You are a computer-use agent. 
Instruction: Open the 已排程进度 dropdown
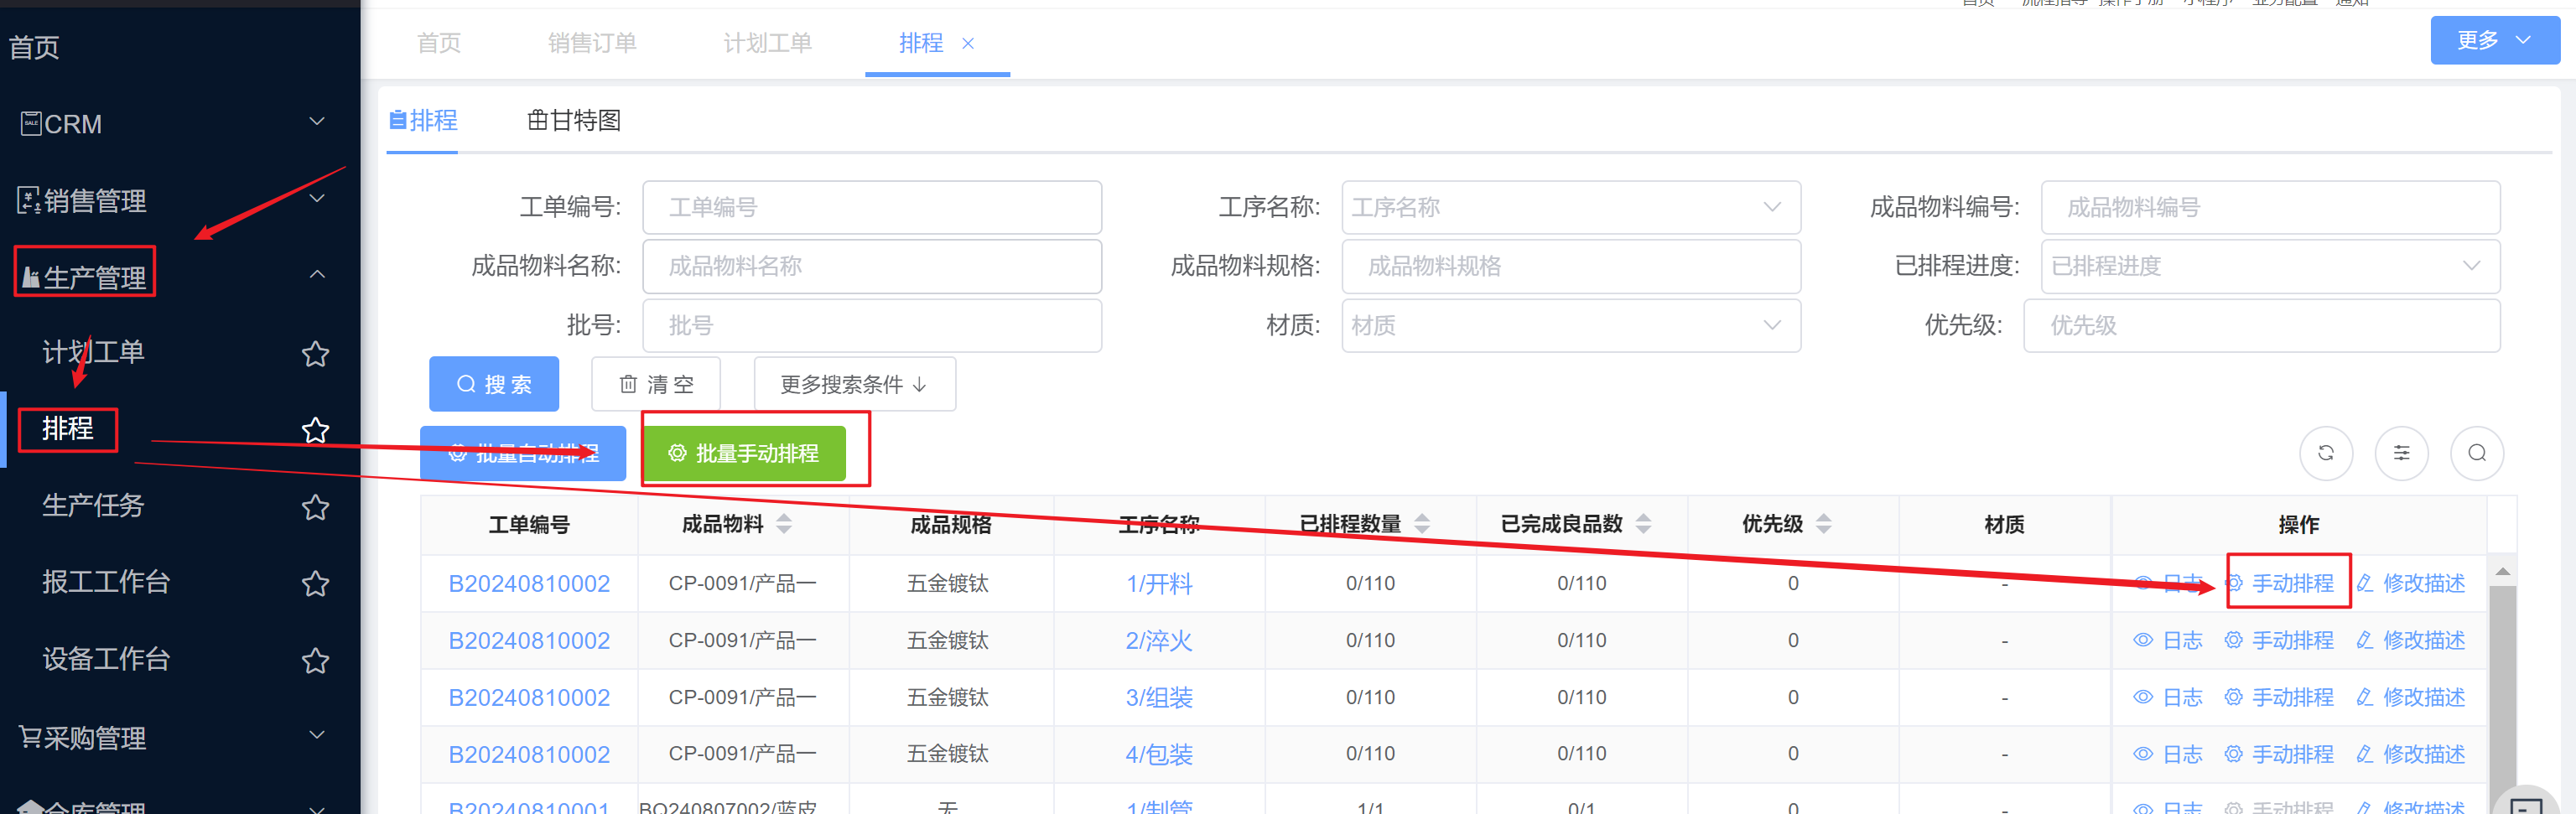tap(2270, 266)
